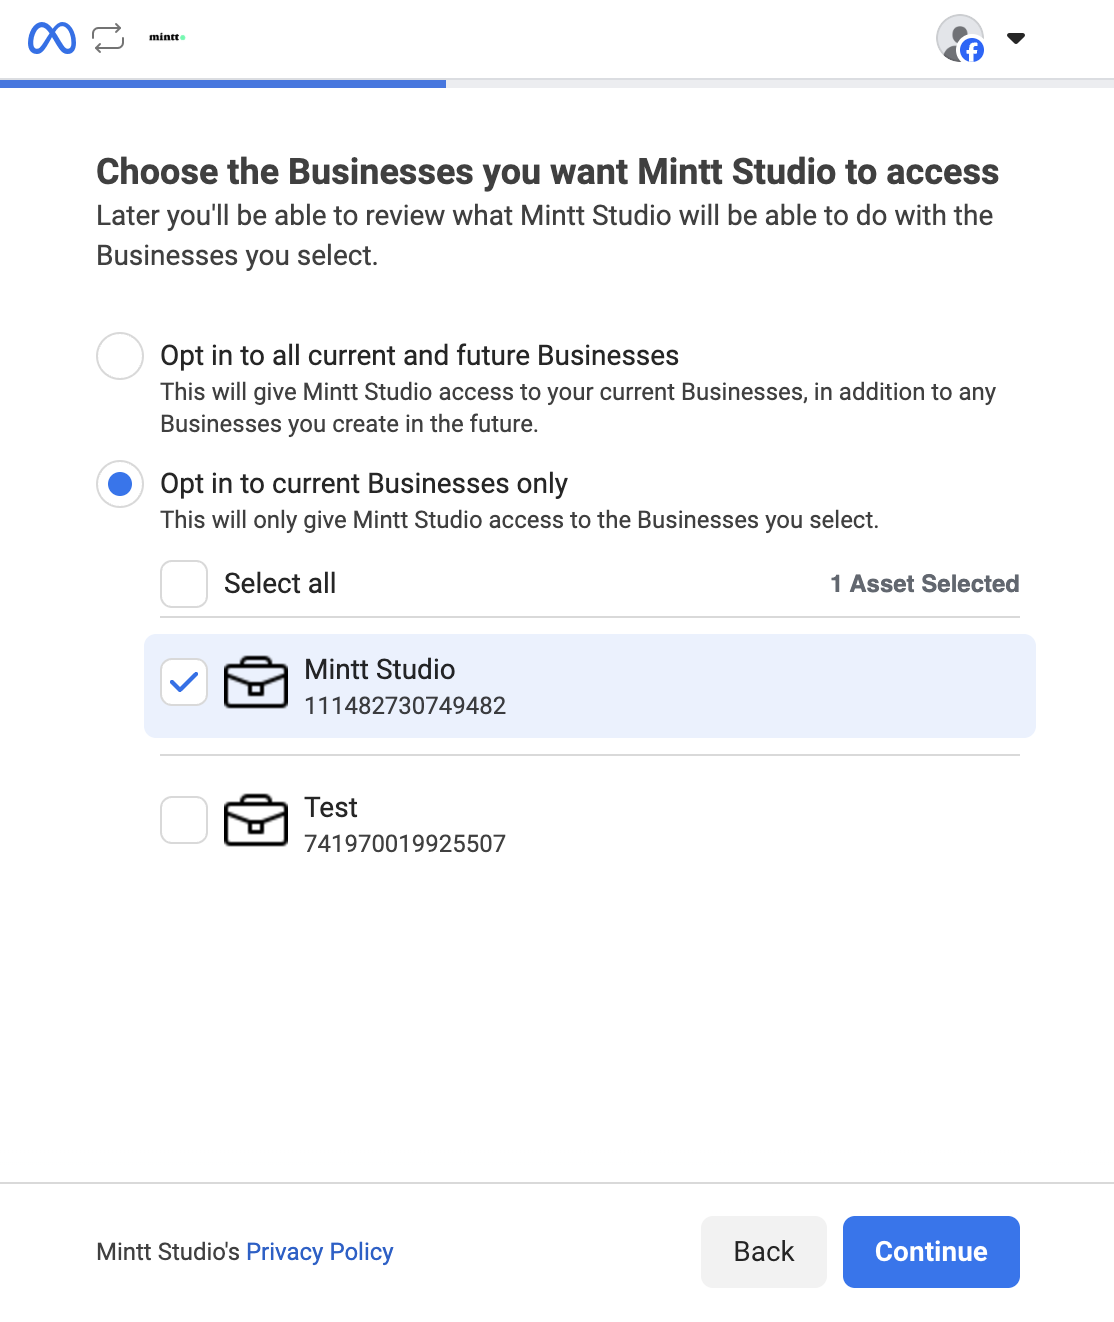Open Mintt Studio's Privacy Policy link
Image resolution: width=1114 pixels, height=1322 pixels.
319,1251
